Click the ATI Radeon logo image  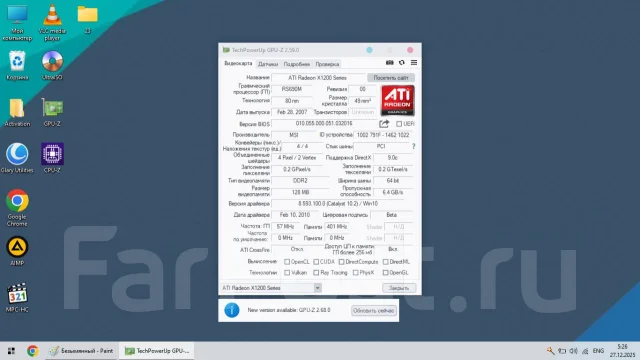[398, 100]
